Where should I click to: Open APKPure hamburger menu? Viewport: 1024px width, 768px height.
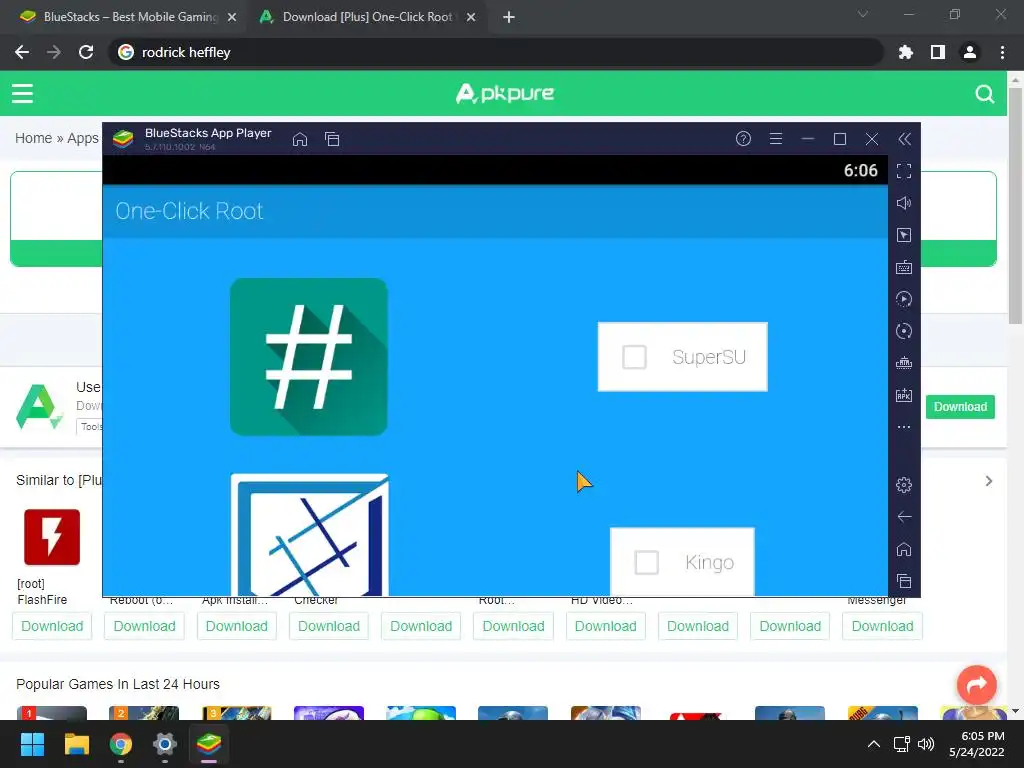[x=22, y=93]
